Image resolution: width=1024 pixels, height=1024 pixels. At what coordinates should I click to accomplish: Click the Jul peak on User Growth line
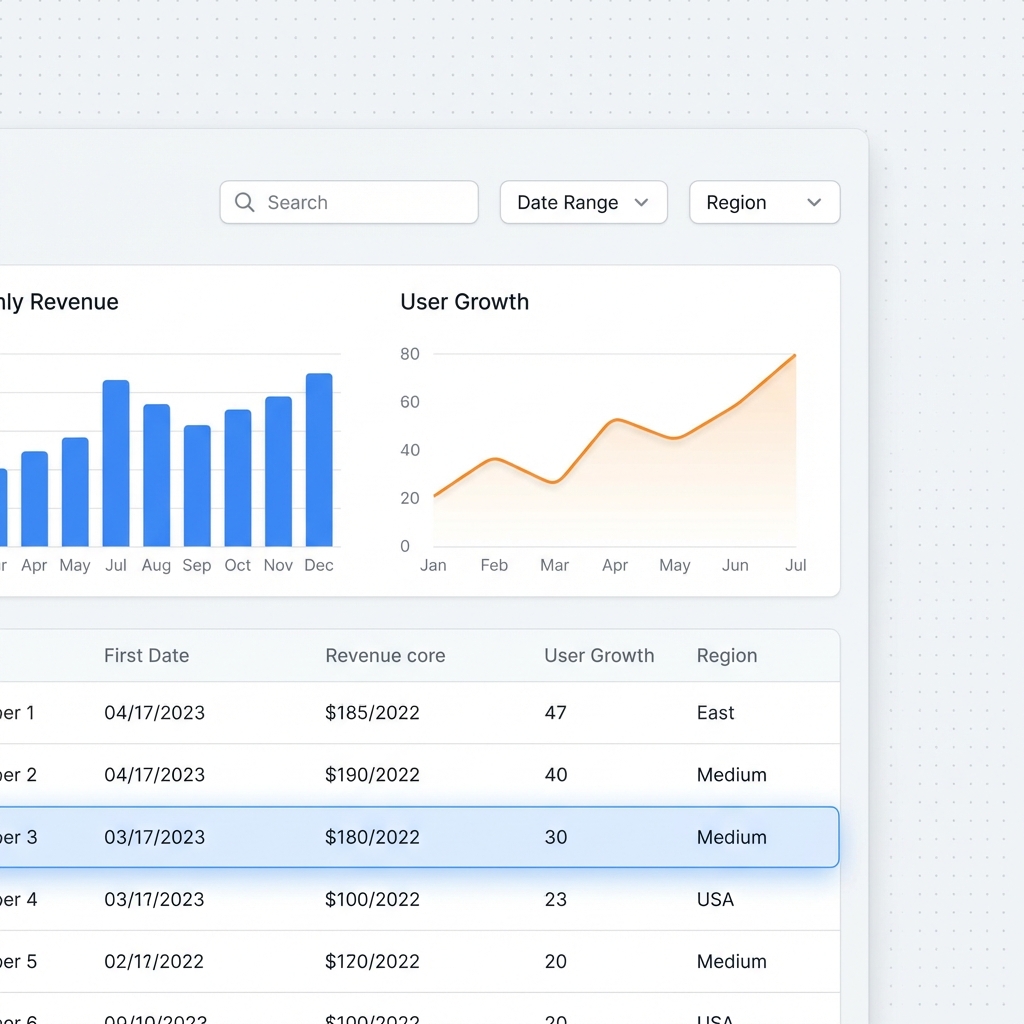[x=795, y=355]
